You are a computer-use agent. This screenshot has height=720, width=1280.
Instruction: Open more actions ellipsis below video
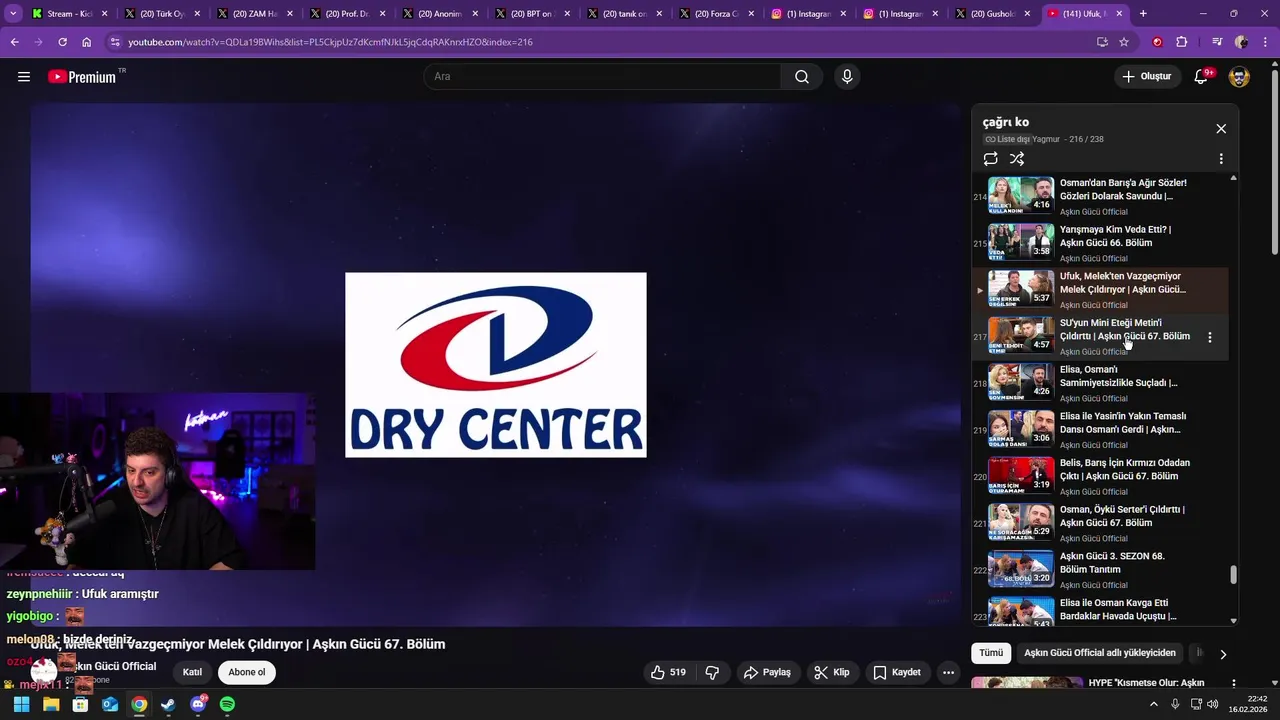[x=949, y=672]
